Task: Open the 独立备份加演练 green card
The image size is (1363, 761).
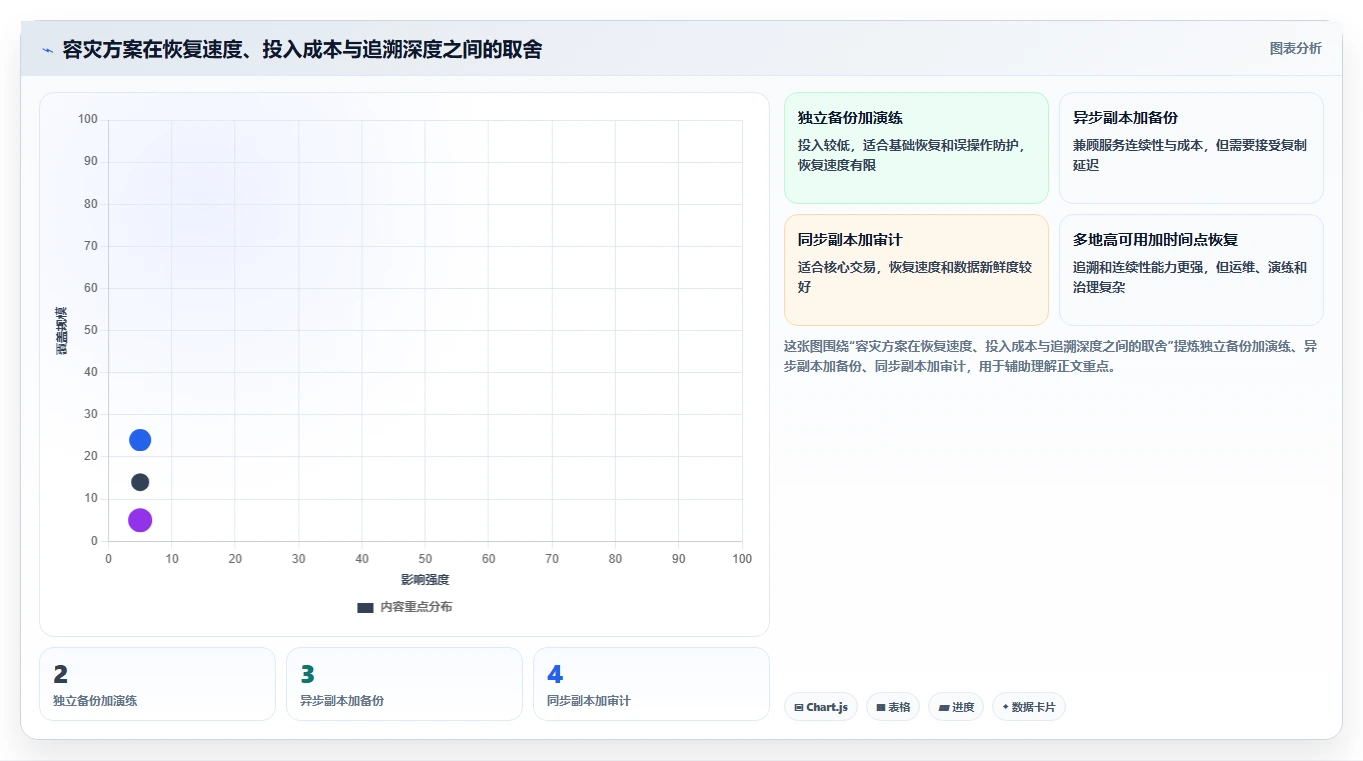Action: (x=916, y=148)
